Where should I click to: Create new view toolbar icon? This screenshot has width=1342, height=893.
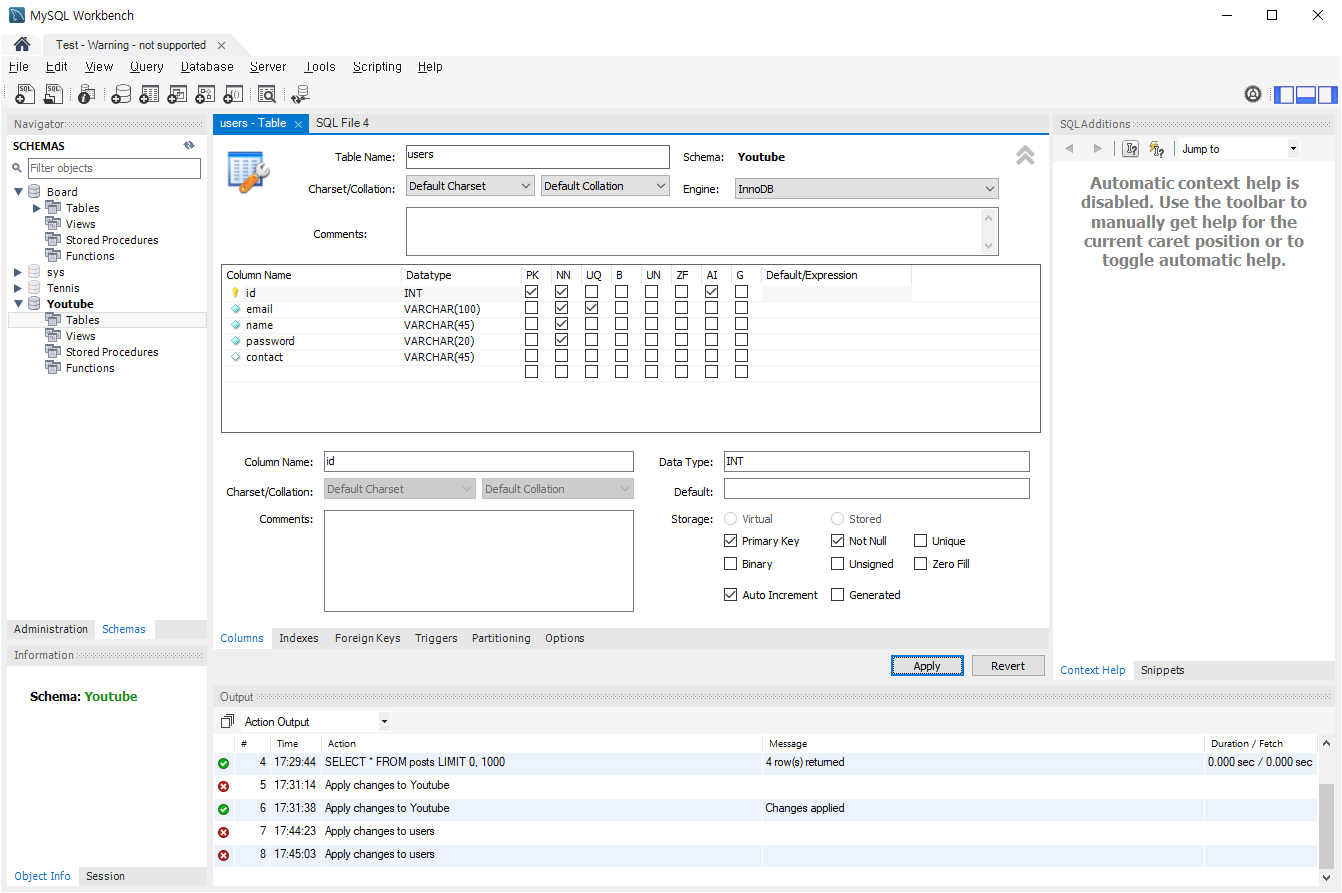tap(177, 94)
